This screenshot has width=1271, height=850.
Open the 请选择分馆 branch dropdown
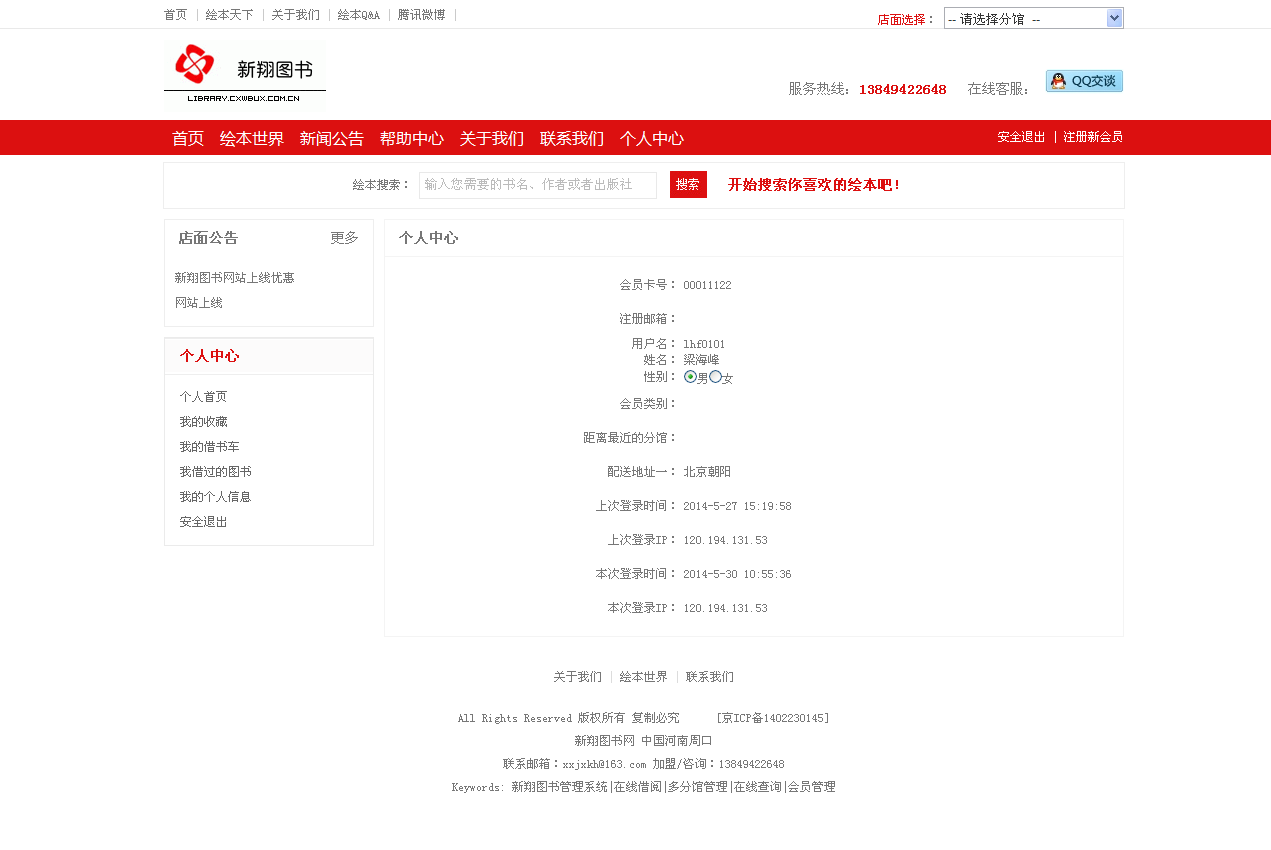(x=1033, y=18)
